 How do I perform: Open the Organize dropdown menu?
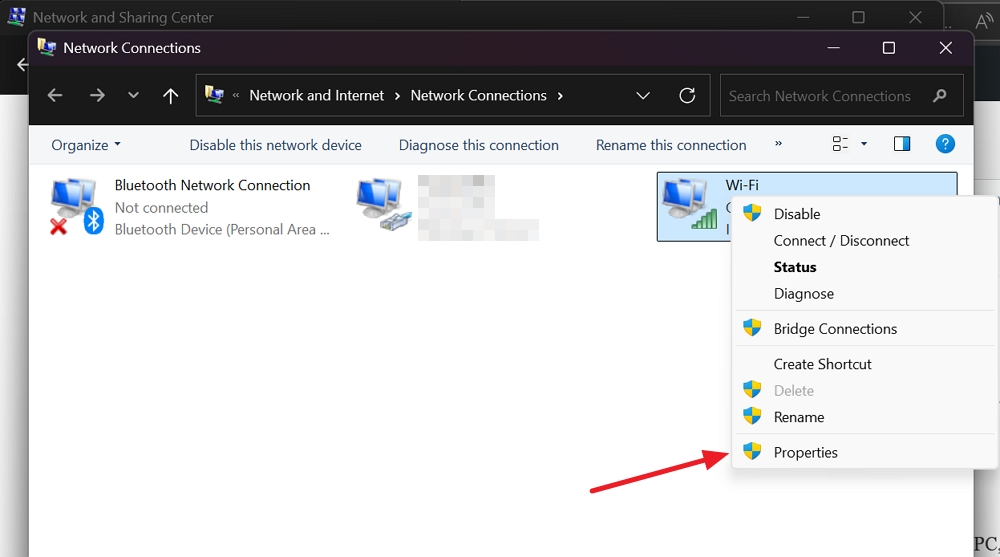point(86,145)
